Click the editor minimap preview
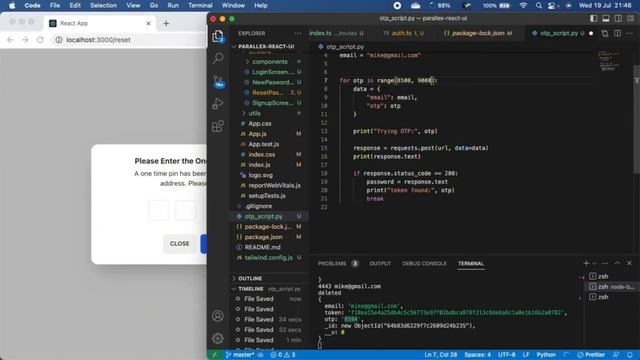This screenshot has height=360, width=640. click(610, 61)
